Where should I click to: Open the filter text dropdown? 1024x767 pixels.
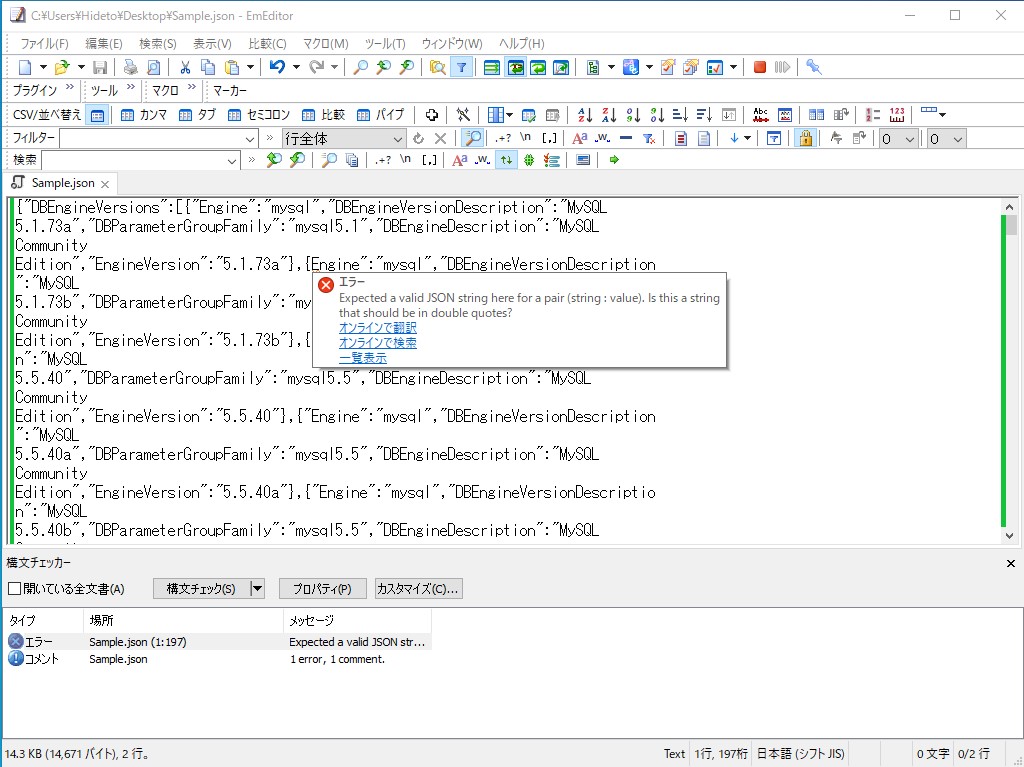[249, 139]
